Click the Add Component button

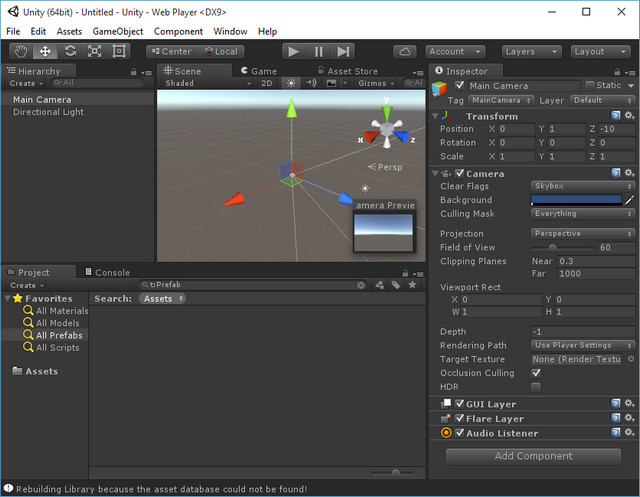[533, 456]
